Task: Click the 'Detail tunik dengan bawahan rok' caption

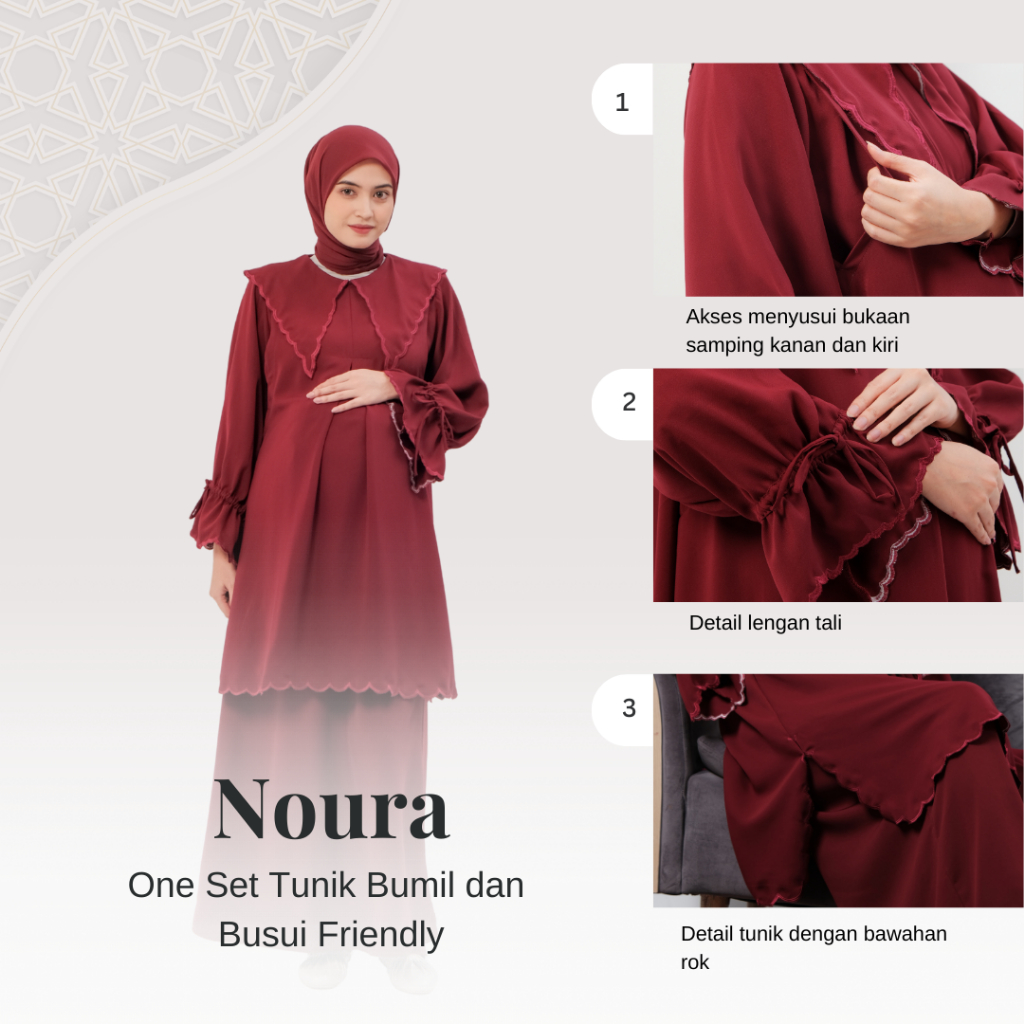Action: coord(813,948)
